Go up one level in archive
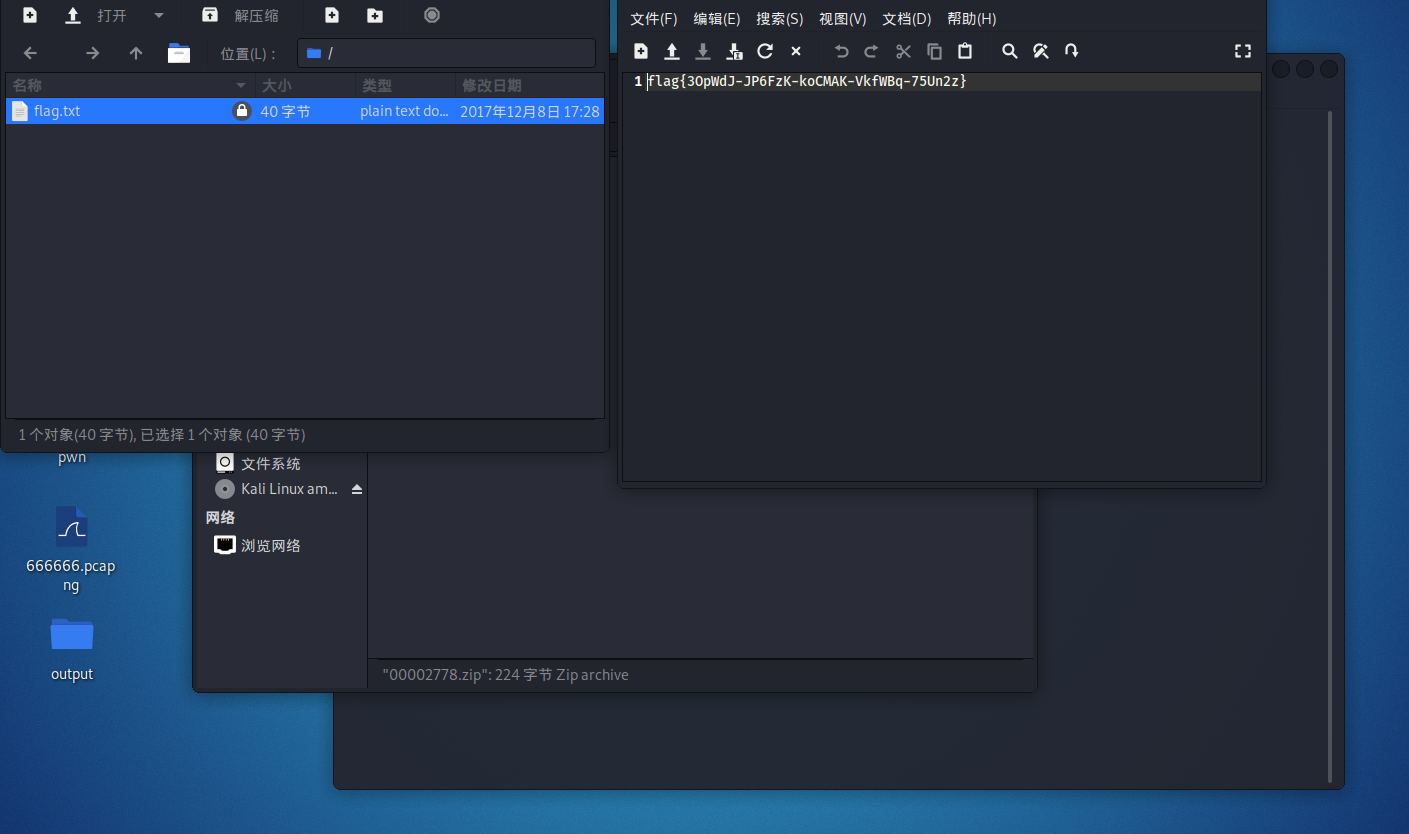Screen dimensions: 1409x834 pos(136,53)
